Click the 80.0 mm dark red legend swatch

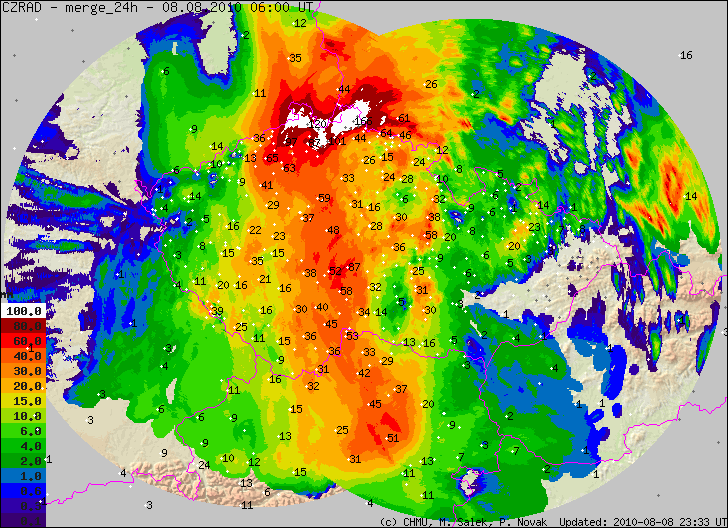pyautogui.click(x=23, y=326)
